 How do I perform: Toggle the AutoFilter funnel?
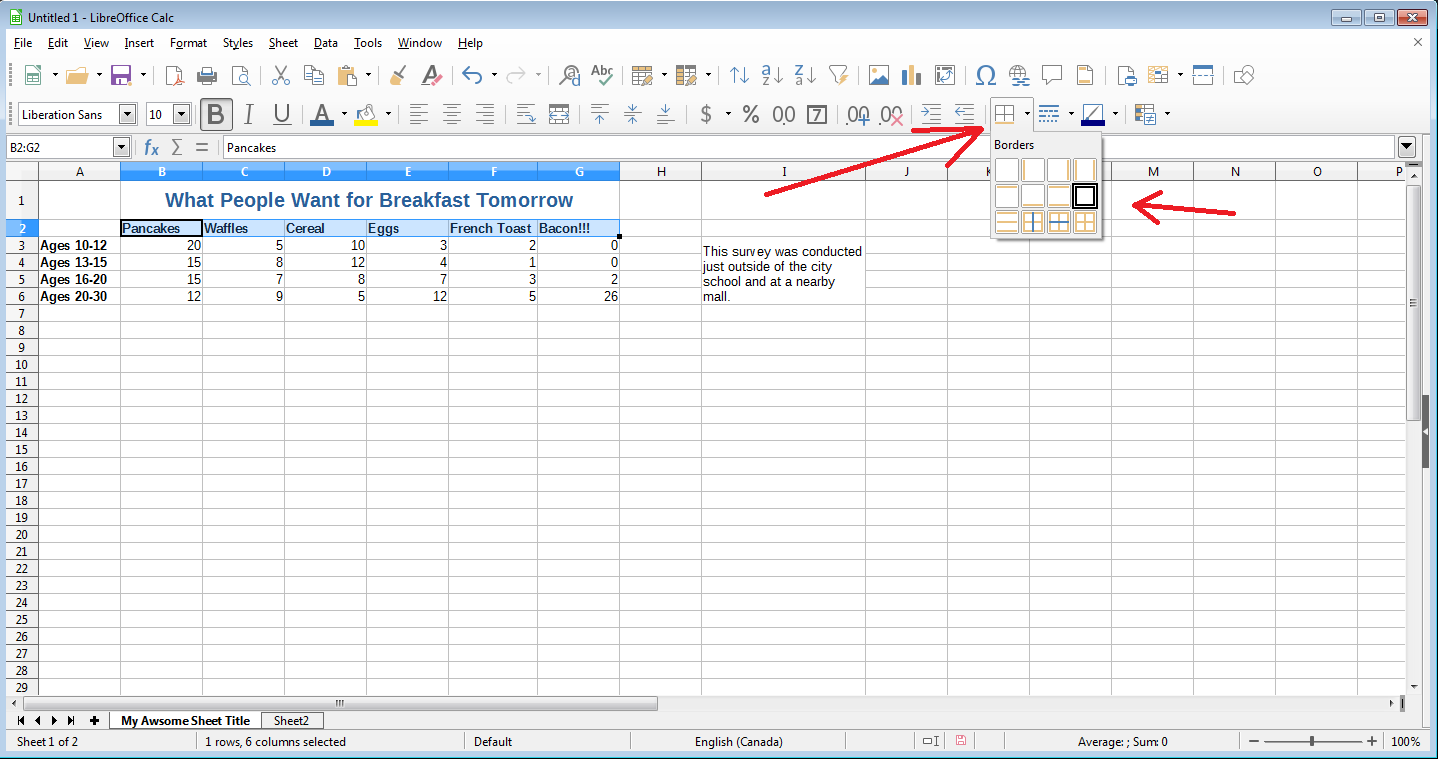coord(838,75)
